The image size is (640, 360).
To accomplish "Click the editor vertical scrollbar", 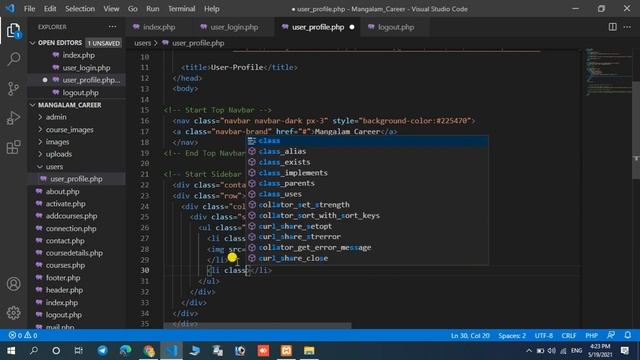I will coord(636,130).
